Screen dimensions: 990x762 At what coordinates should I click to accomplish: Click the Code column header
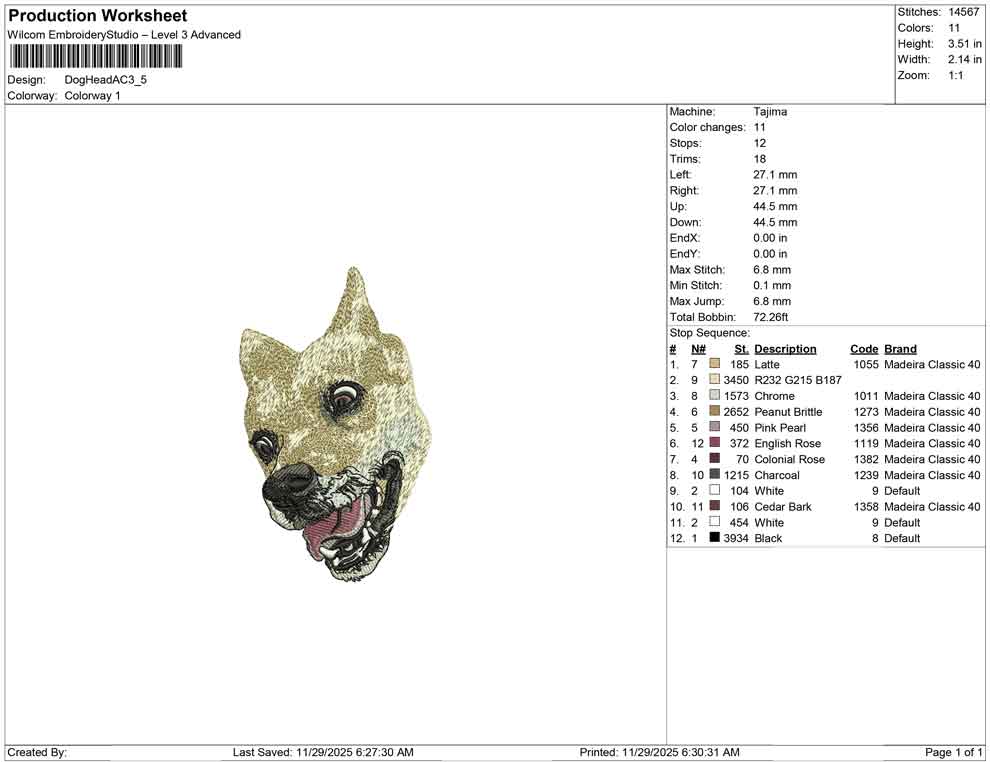pos(864,348)
